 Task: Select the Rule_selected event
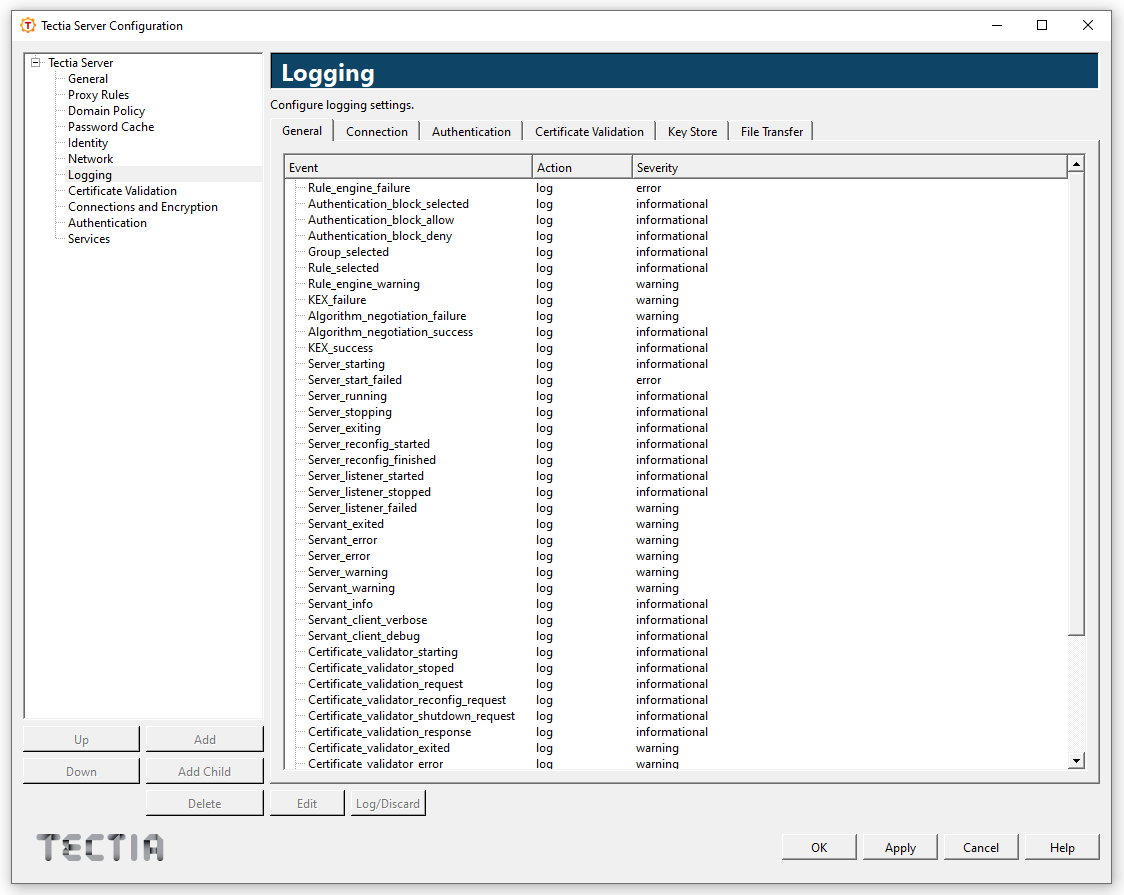(x=343, y=268)
